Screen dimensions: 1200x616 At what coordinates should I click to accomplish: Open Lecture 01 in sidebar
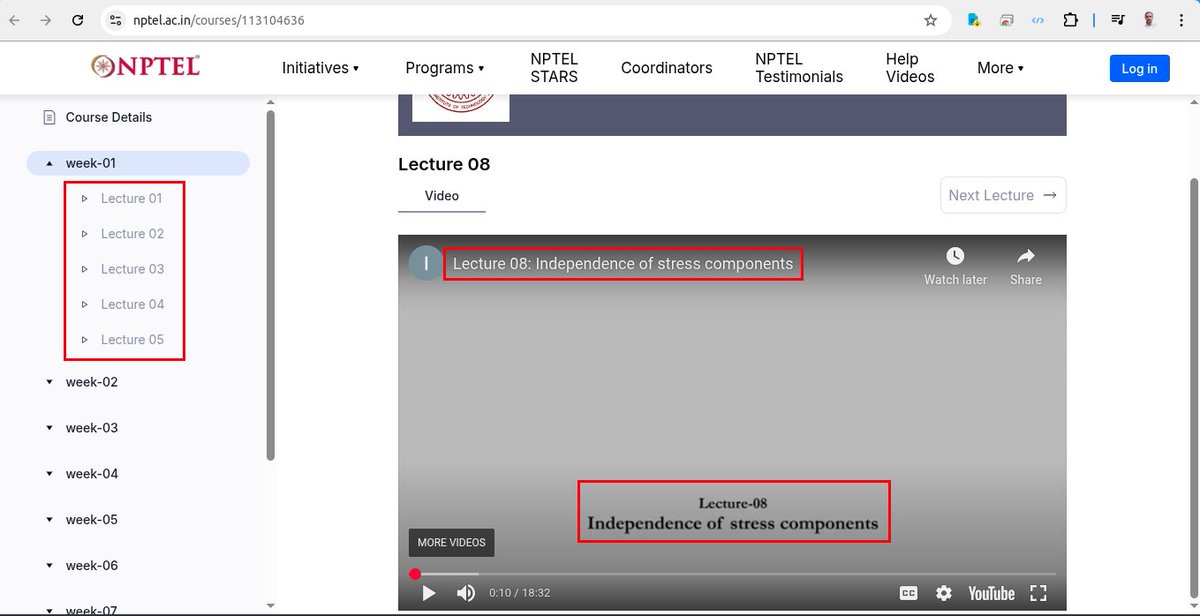pyautogui.click(x=132, y=198)
